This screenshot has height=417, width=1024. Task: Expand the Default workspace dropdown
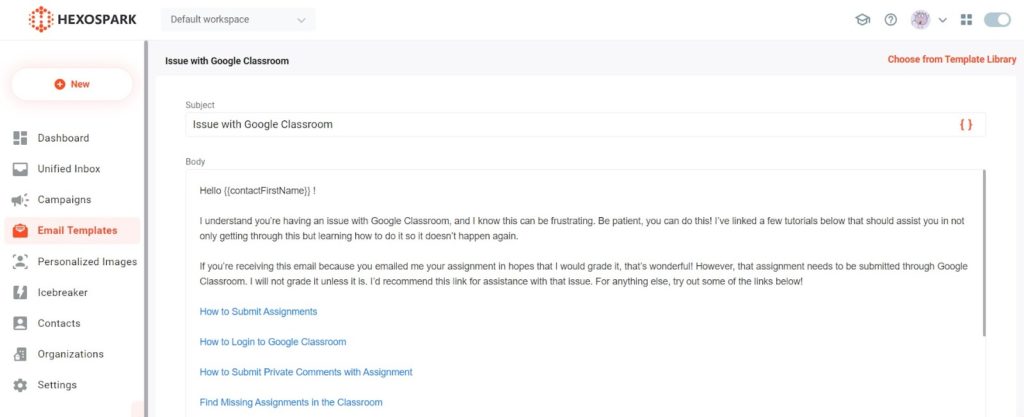click(x=238, y=20)
